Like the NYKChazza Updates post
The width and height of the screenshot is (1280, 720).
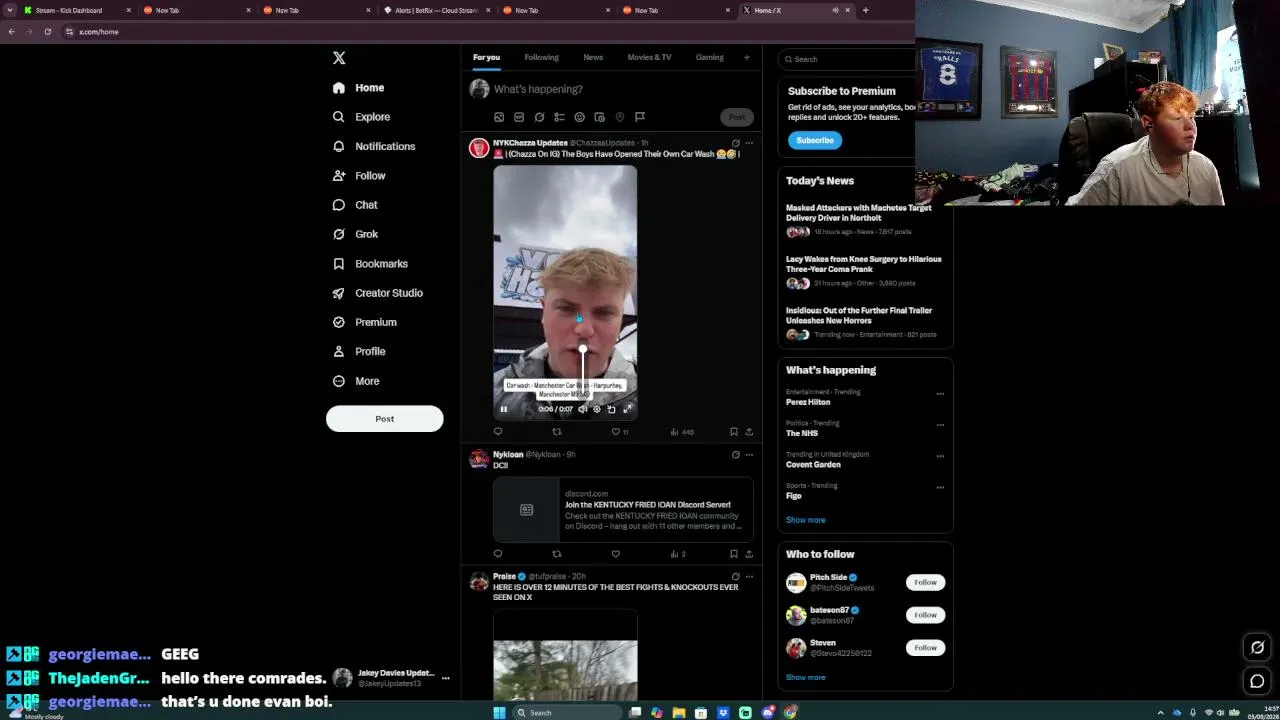tap(616, 432)
